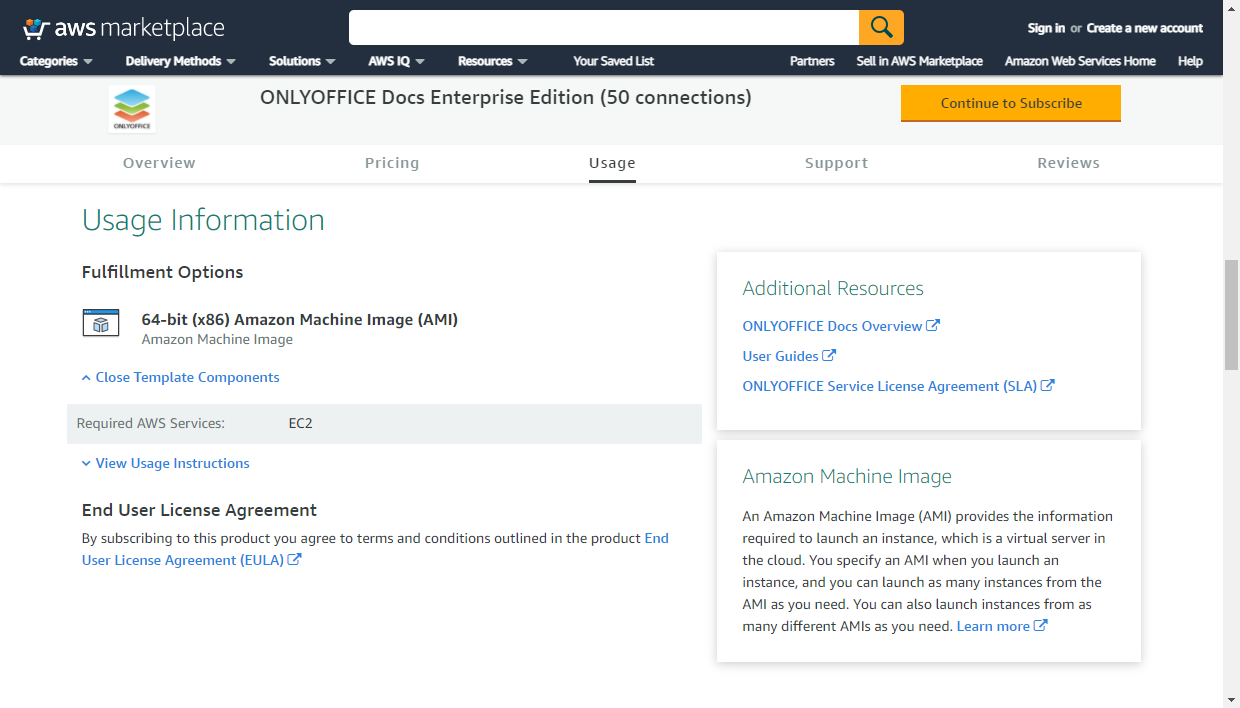Click Continue to Subscribe button
1240x708 pixels.
(1010, 103)
